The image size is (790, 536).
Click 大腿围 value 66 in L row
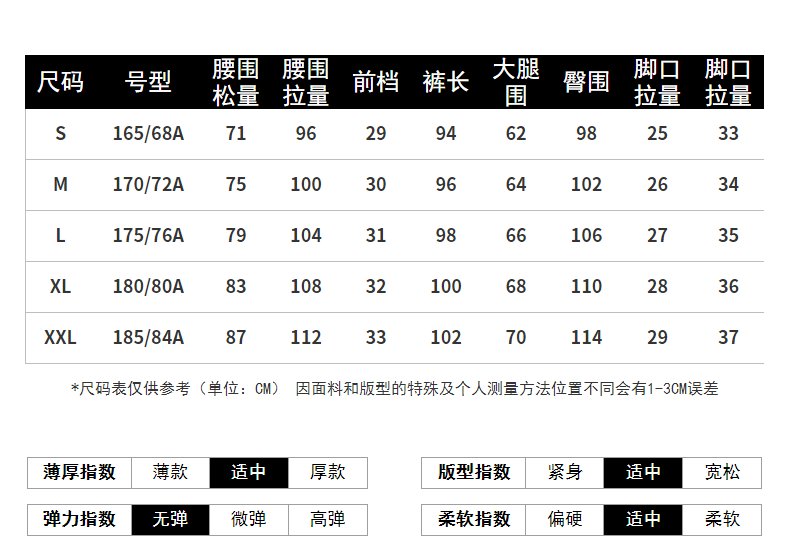point(516,236)
